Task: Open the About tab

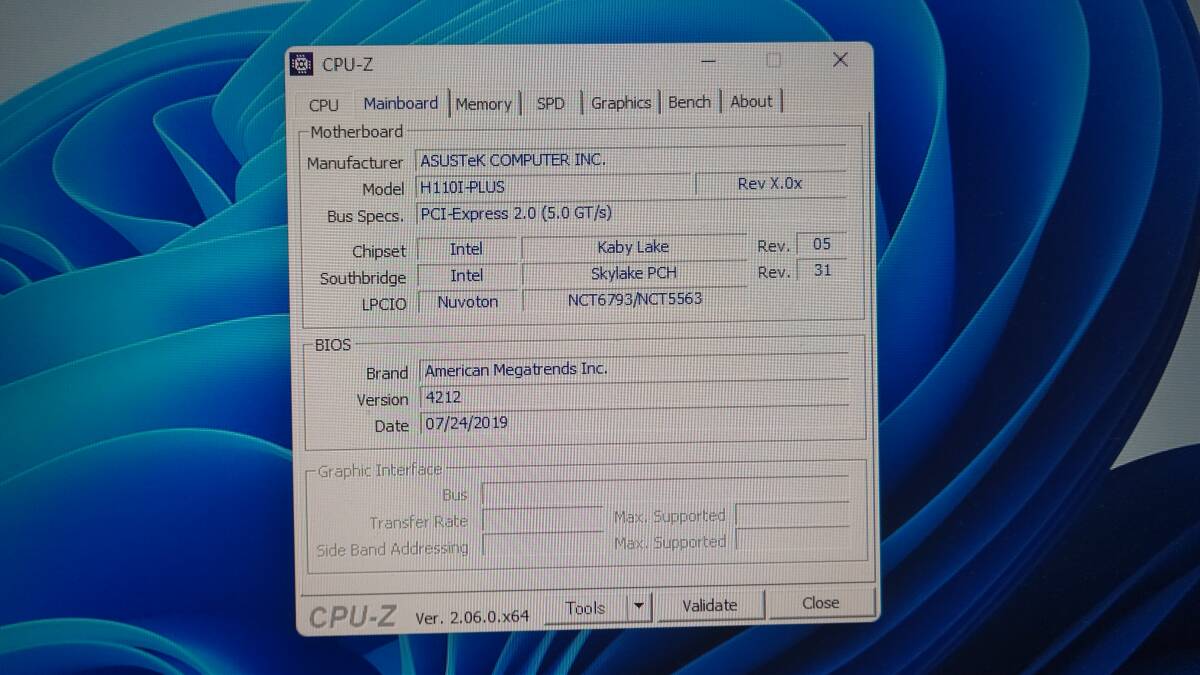Action: [751, 101]
